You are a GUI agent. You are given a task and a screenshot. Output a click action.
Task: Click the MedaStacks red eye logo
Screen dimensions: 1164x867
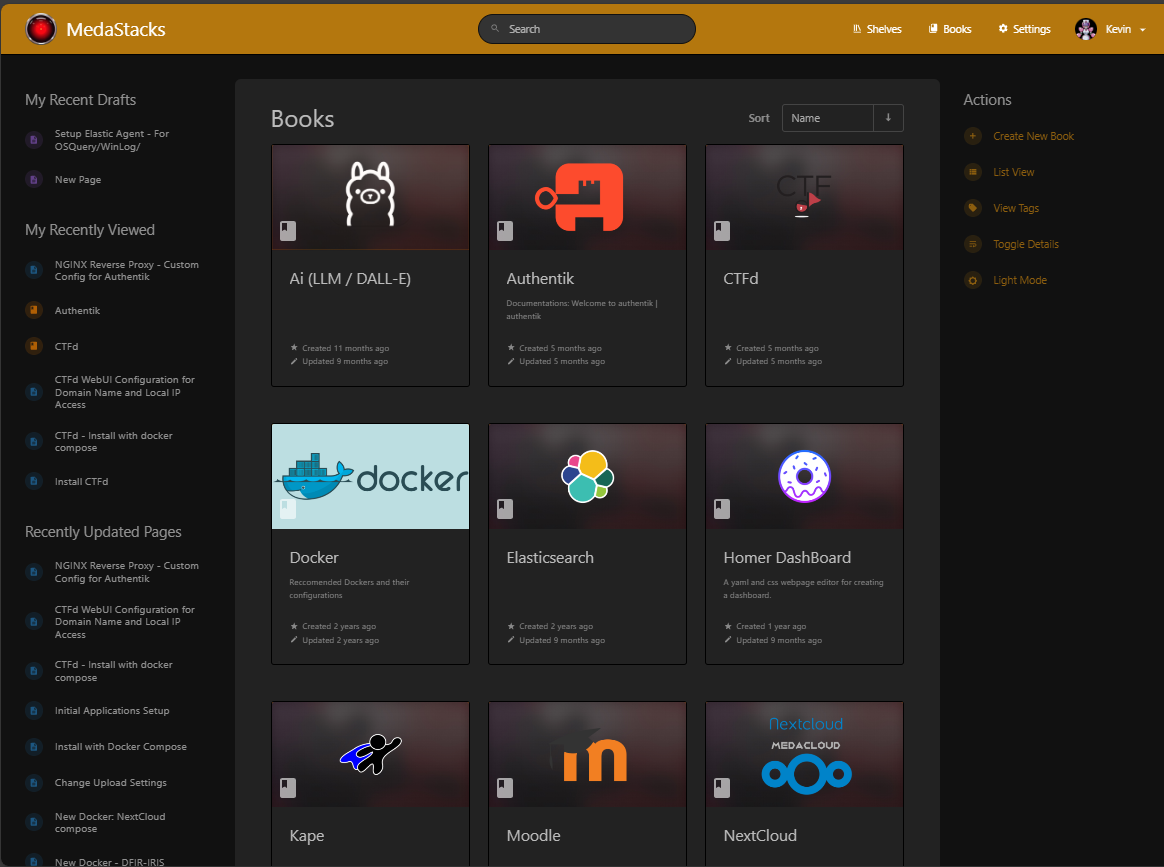tap(41, 29)
